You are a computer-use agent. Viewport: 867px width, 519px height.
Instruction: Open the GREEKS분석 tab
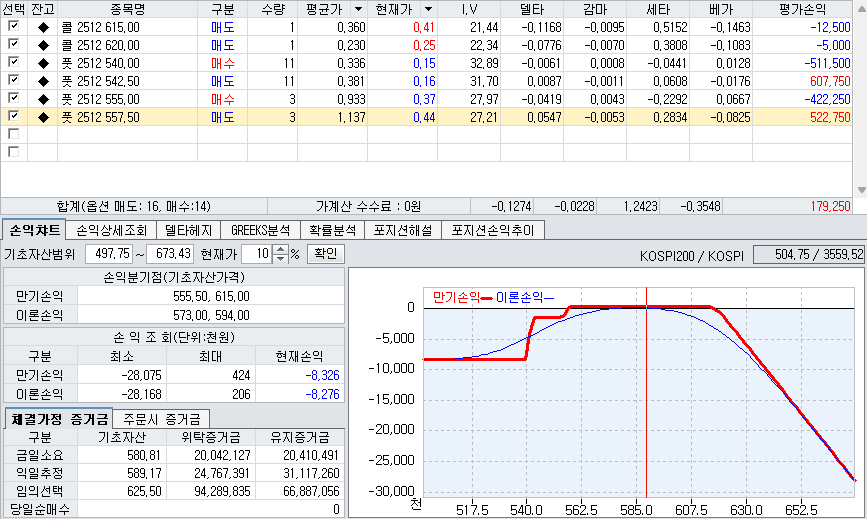point(261,230)
